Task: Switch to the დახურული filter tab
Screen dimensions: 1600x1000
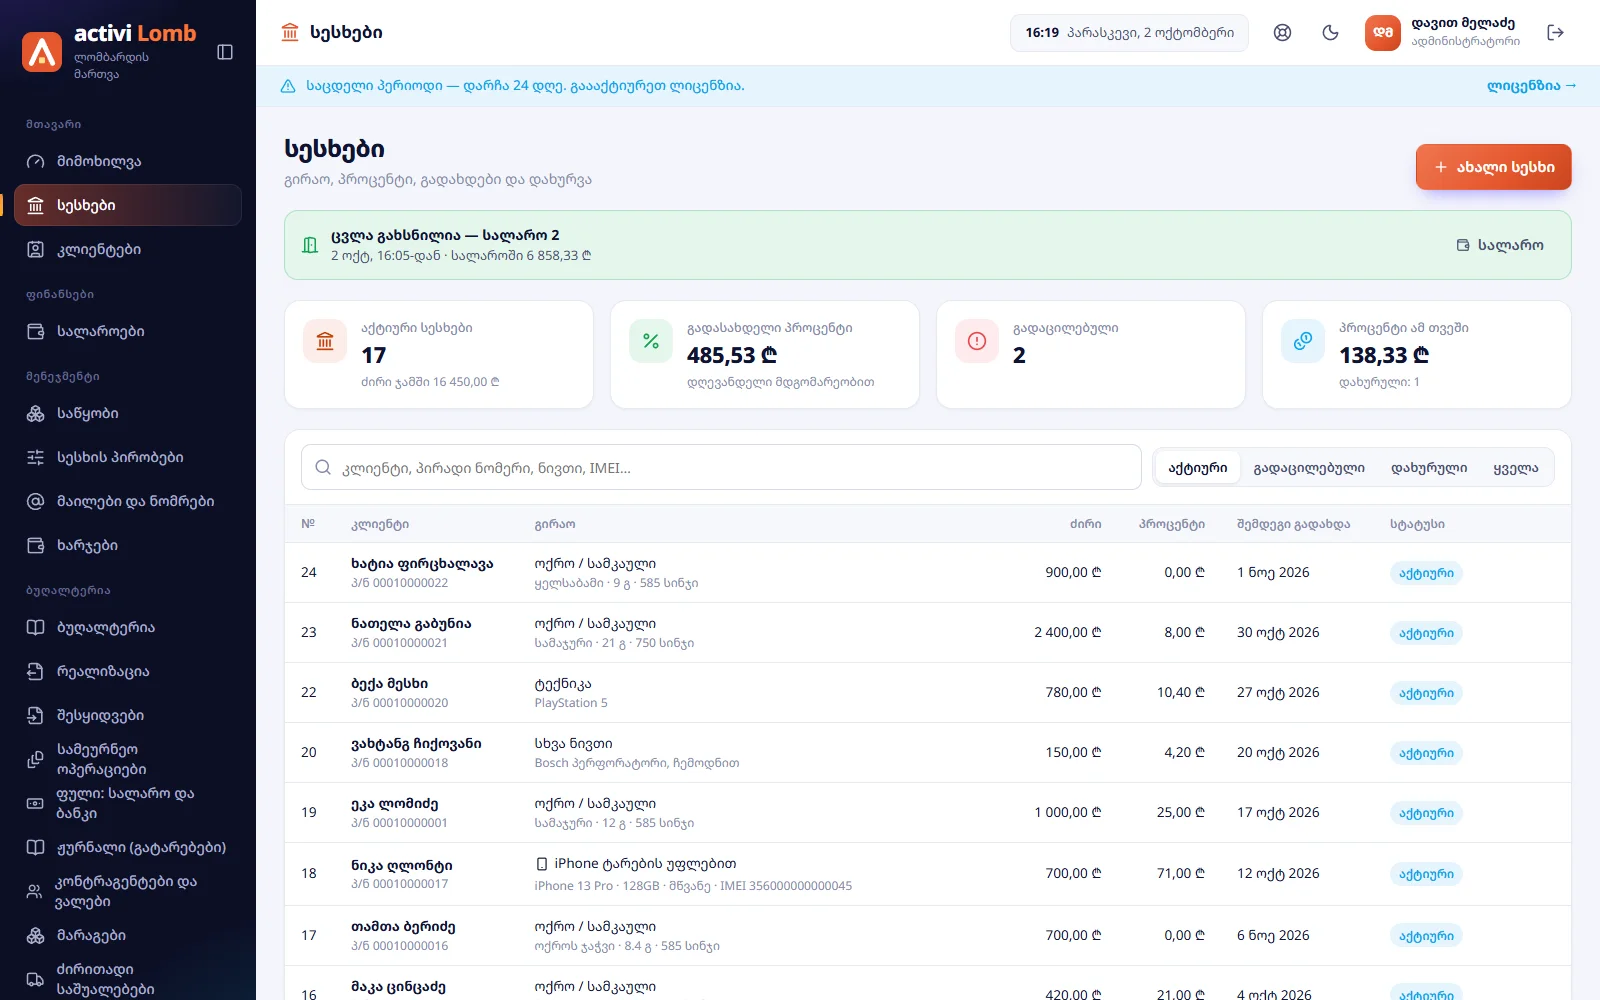Action: tap(1429, 468)
